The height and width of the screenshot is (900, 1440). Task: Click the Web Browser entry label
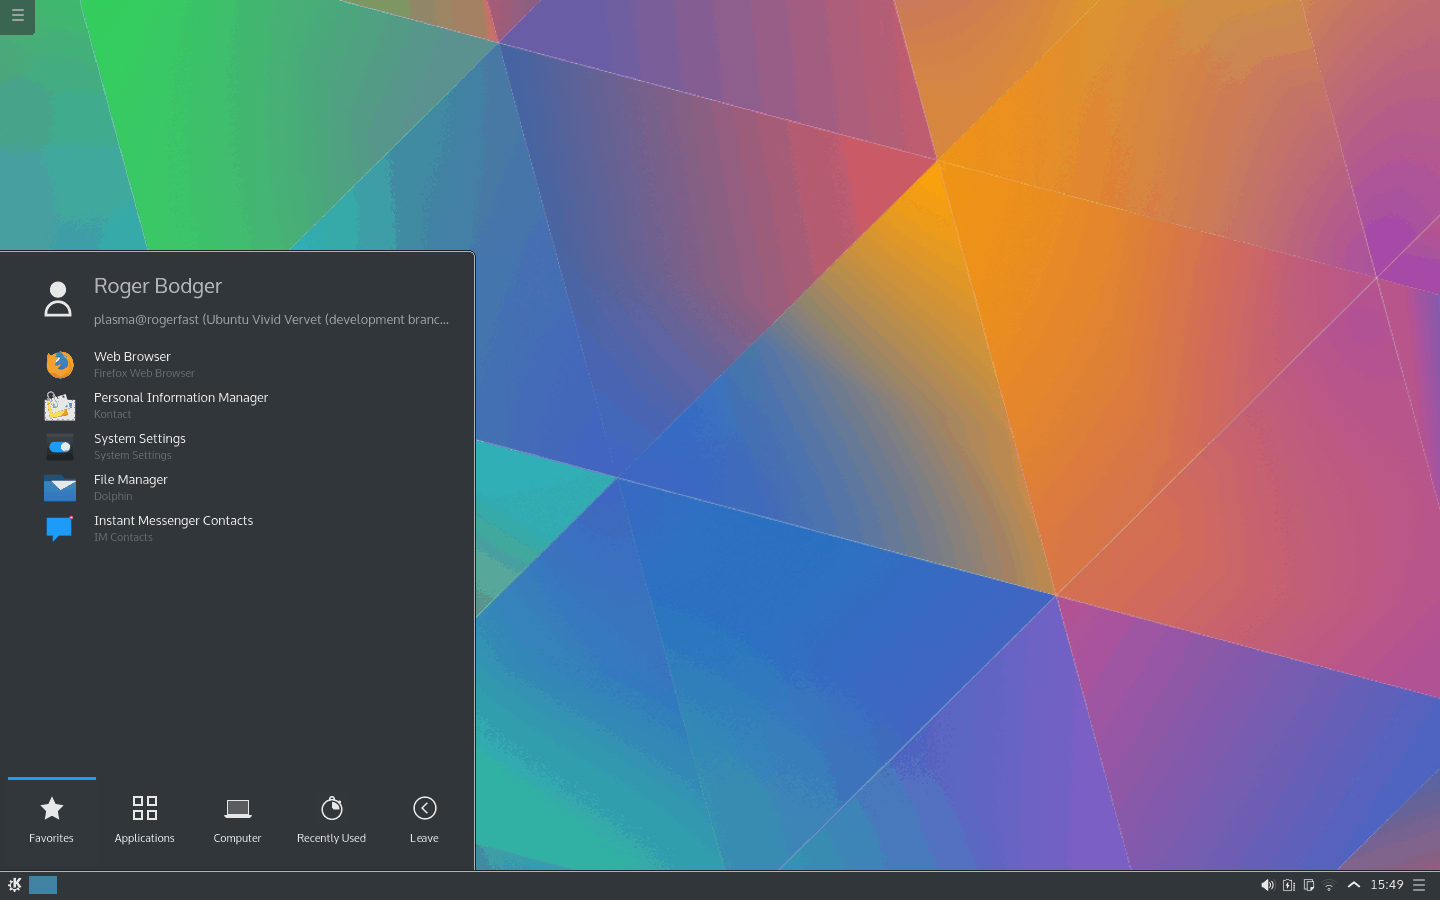pyautogui.click(x=132, y=357)
